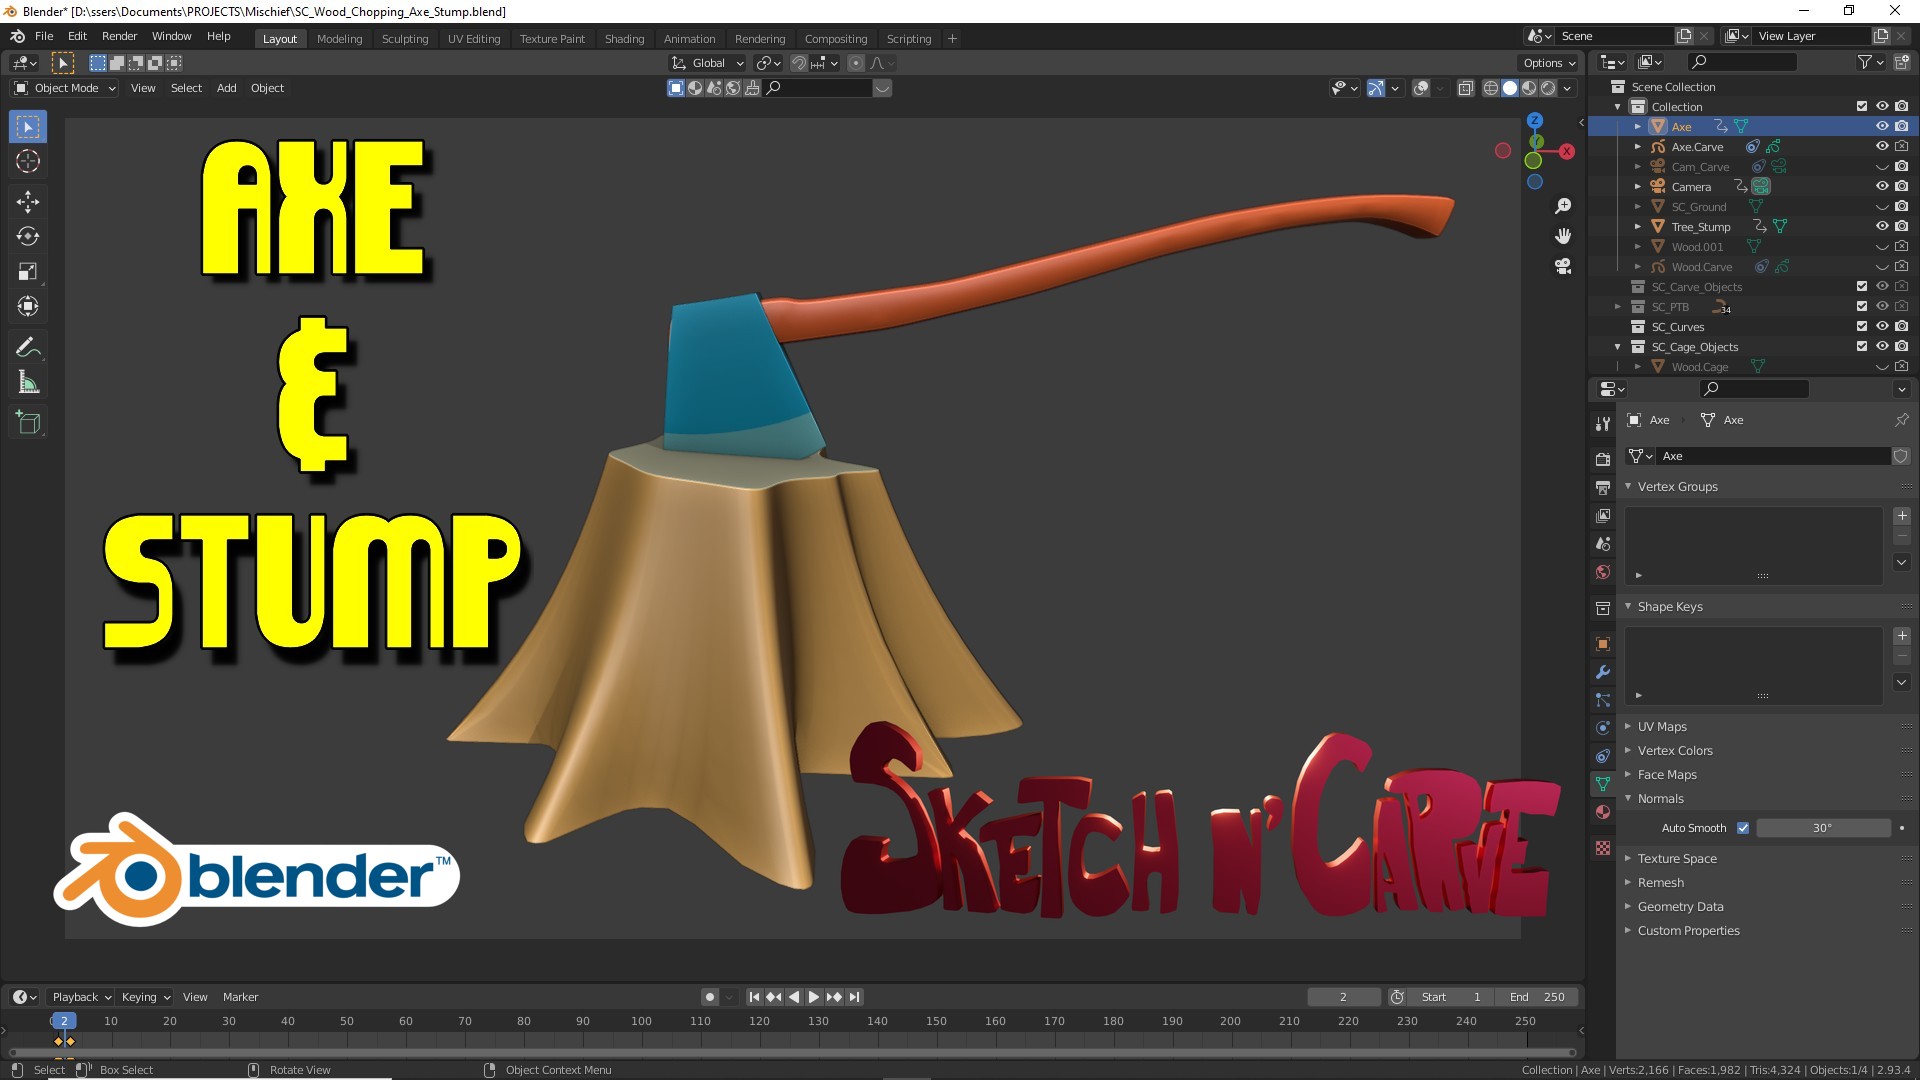Click the End frame 250 field

(1537, 997)
